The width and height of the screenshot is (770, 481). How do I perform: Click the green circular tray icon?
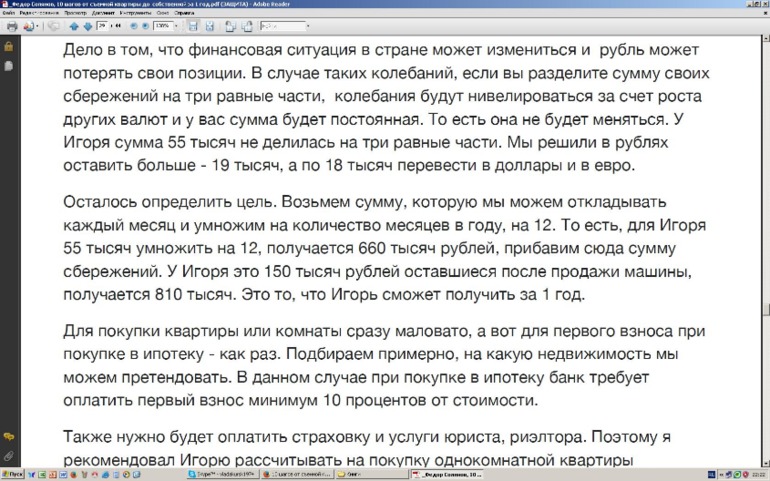point(737,475)
